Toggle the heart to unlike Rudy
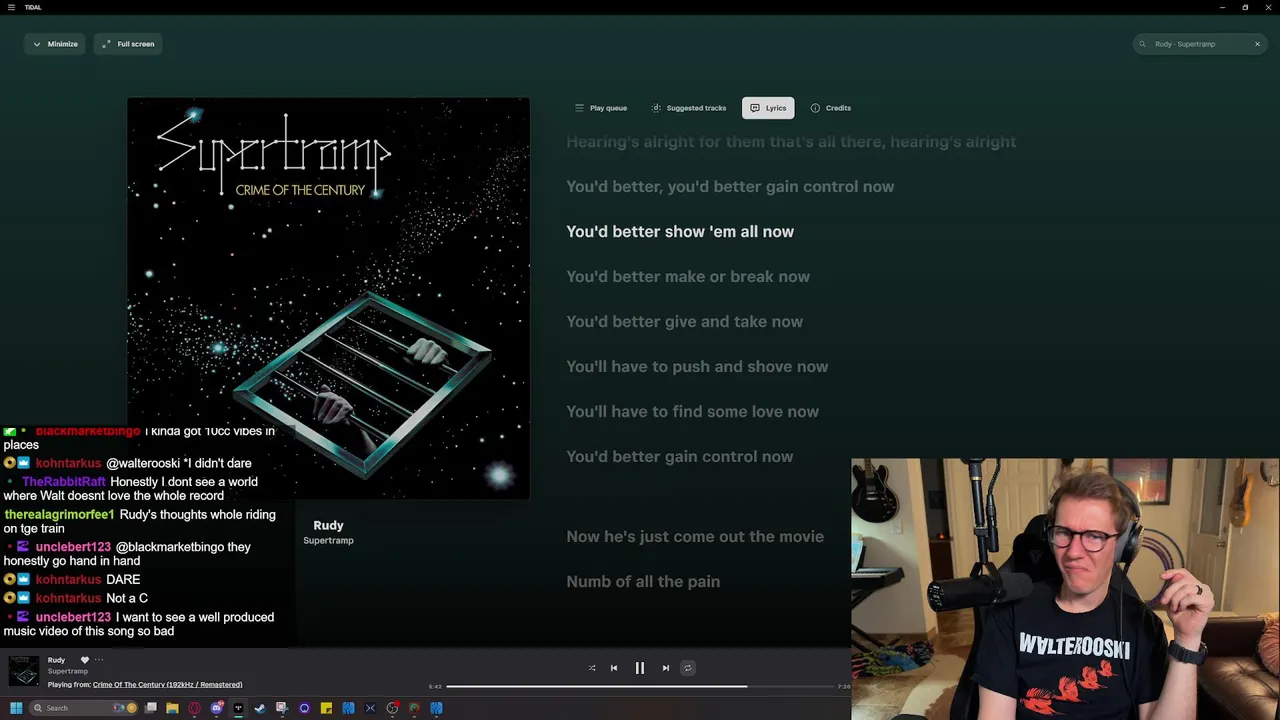Screen dimensions: 1280x720 pos(84,660)
